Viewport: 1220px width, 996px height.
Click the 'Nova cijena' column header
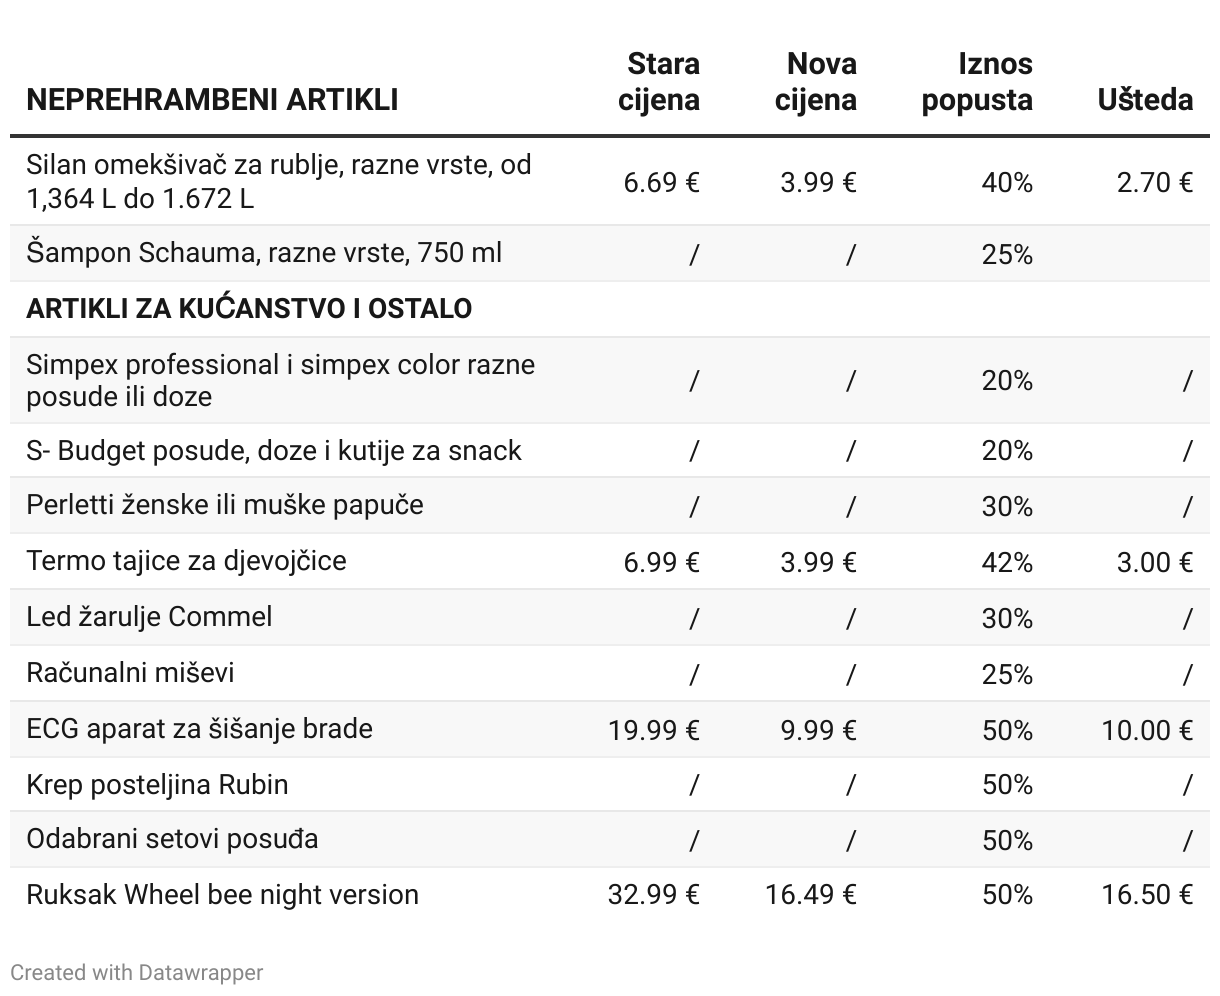click(x=816, y=82)
